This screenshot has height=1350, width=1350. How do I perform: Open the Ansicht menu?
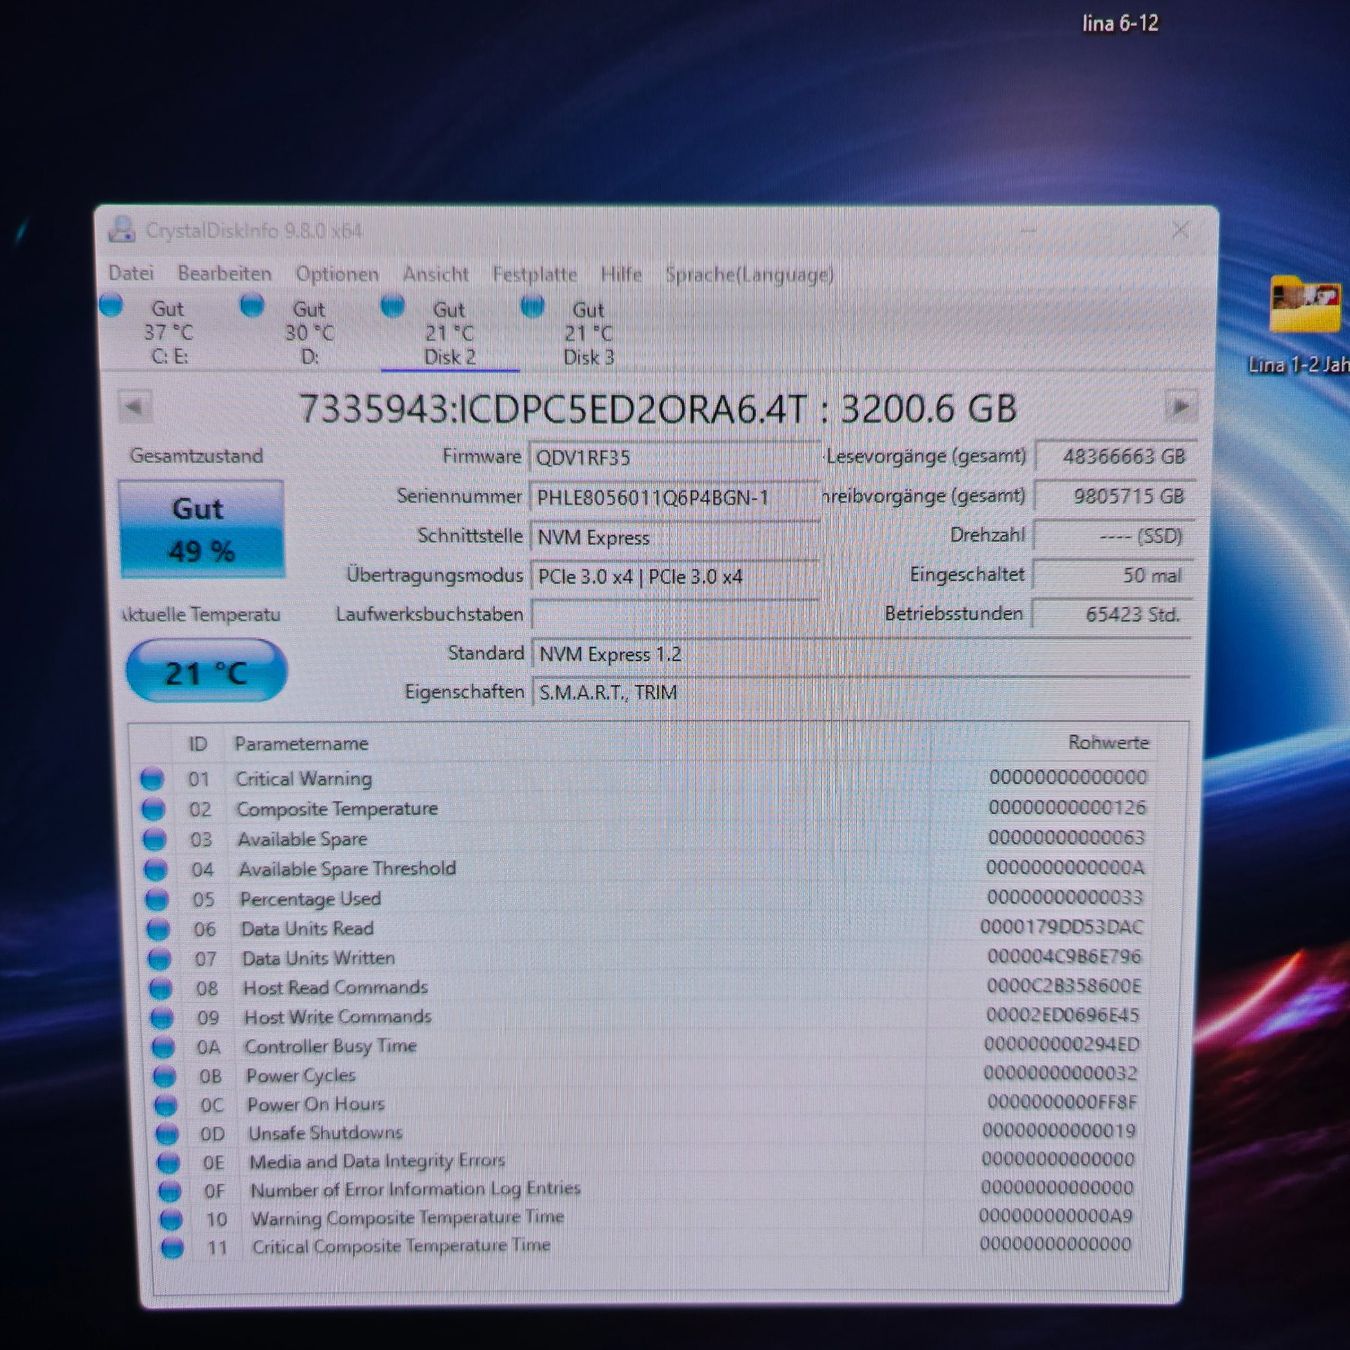coord(435,274)
